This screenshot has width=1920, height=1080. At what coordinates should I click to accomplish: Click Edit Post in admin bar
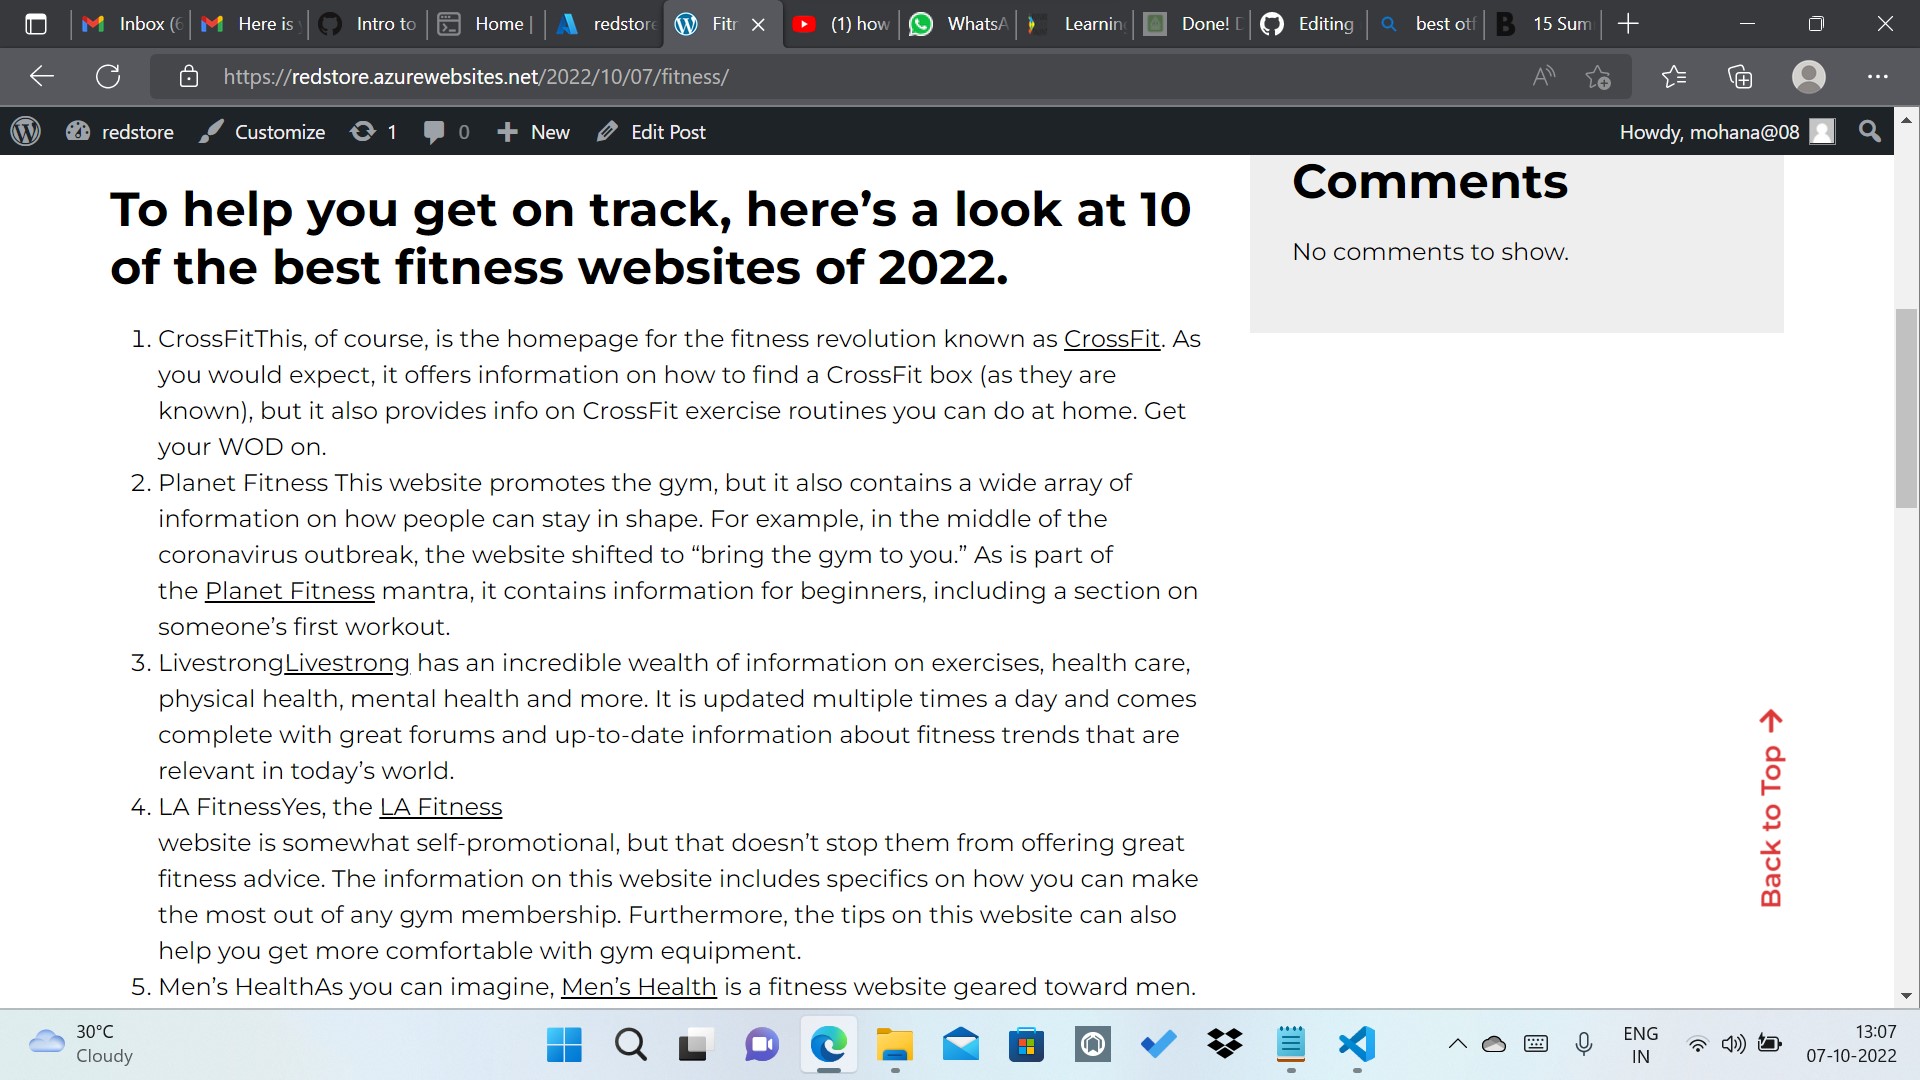651,132
